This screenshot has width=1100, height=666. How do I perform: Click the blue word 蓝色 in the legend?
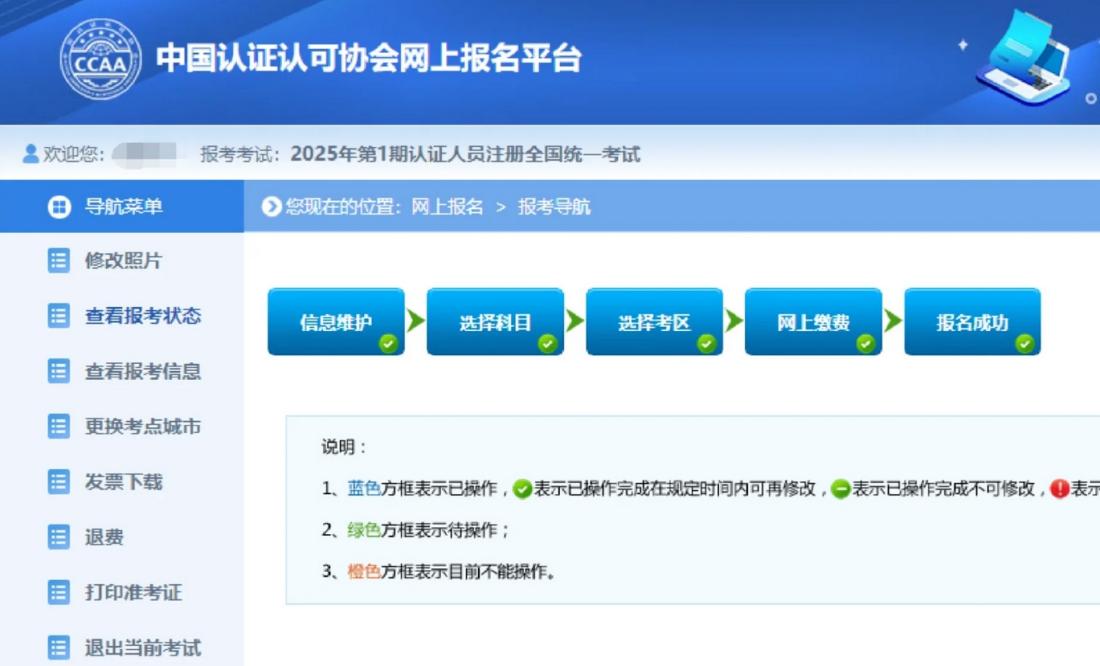[x=364, y=489]
